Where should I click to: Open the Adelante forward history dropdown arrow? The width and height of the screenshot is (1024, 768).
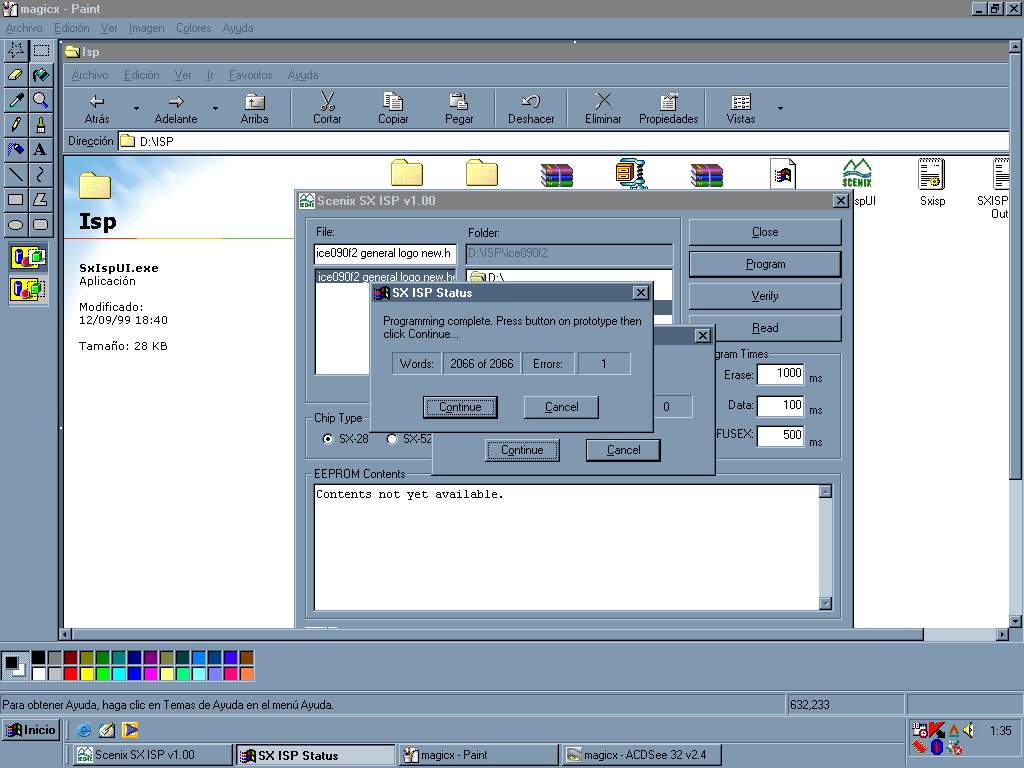(x=215, y=108)
